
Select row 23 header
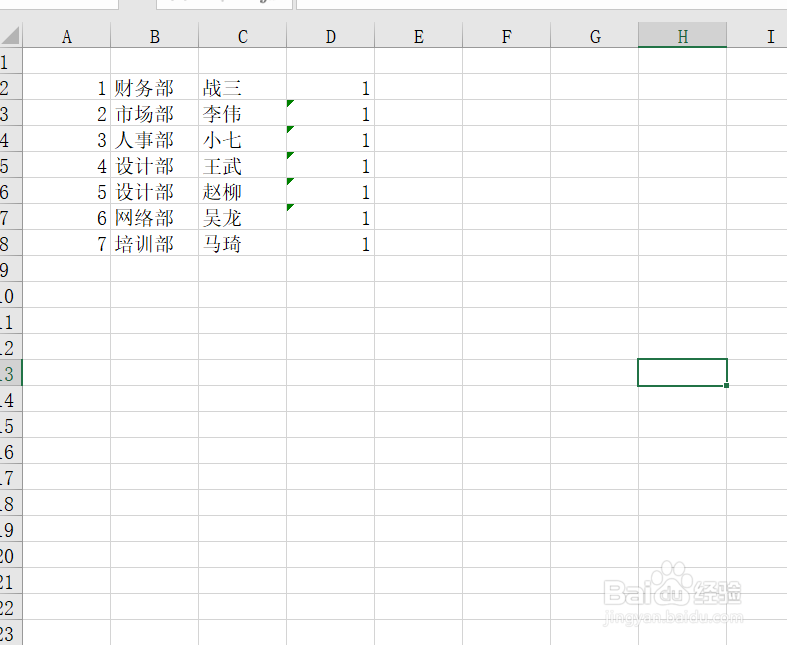point(11,632)
